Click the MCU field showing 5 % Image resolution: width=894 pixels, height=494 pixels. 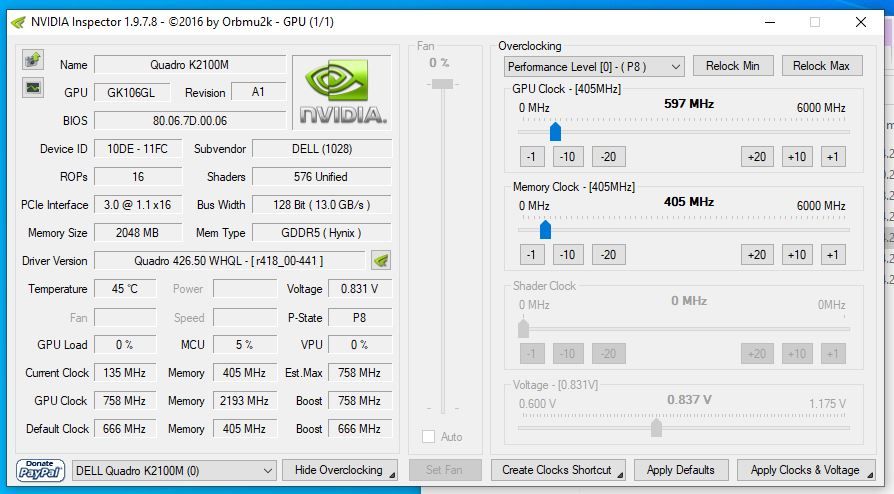(x=245, y=345)
